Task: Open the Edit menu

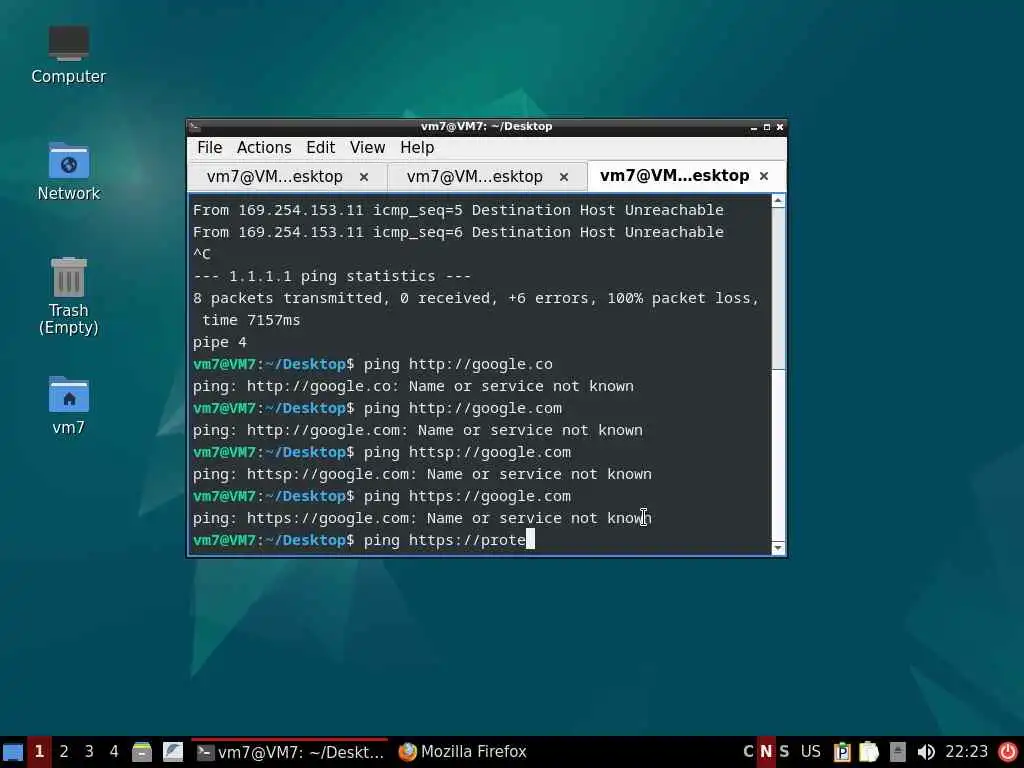Action: click(x=320, y=148)
